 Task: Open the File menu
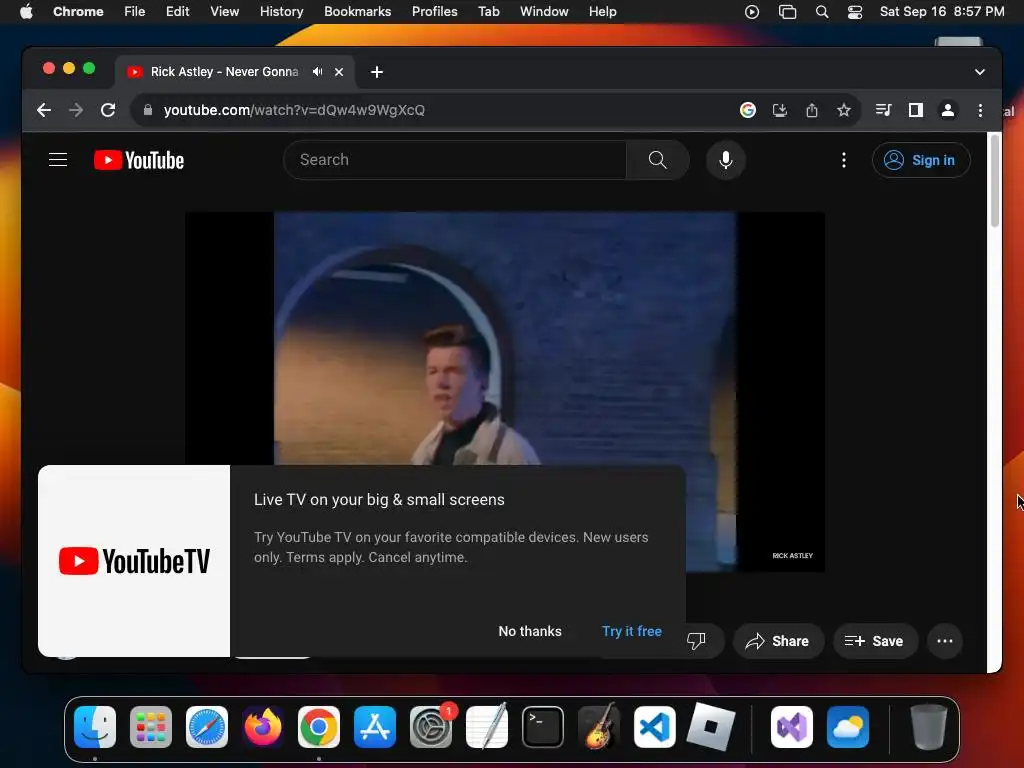(135, 12)
